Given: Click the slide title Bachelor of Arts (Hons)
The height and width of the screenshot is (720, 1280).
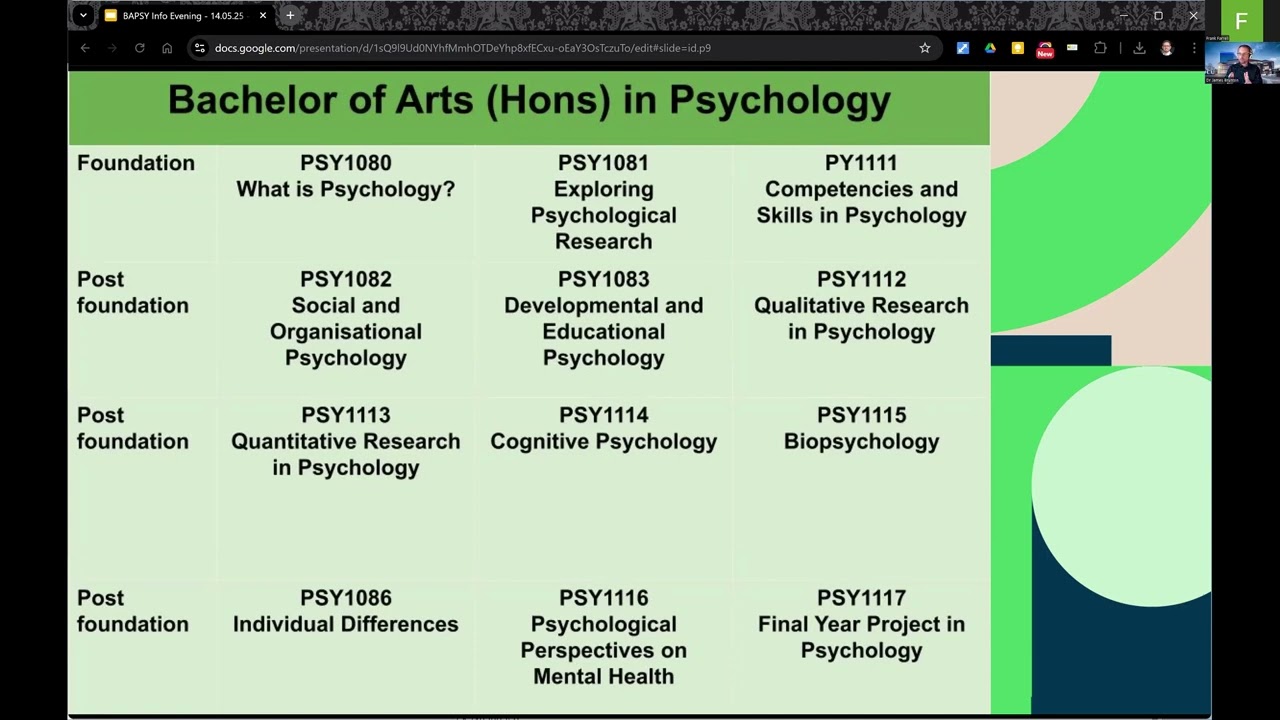Looking at the screenshot, I should [529, 100].
